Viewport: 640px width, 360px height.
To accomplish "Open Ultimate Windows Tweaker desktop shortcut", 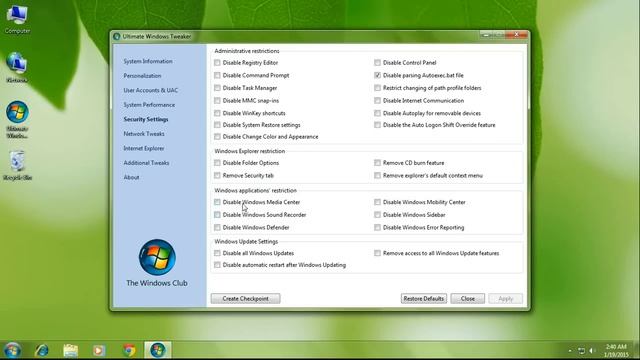I will pos(17,119).
